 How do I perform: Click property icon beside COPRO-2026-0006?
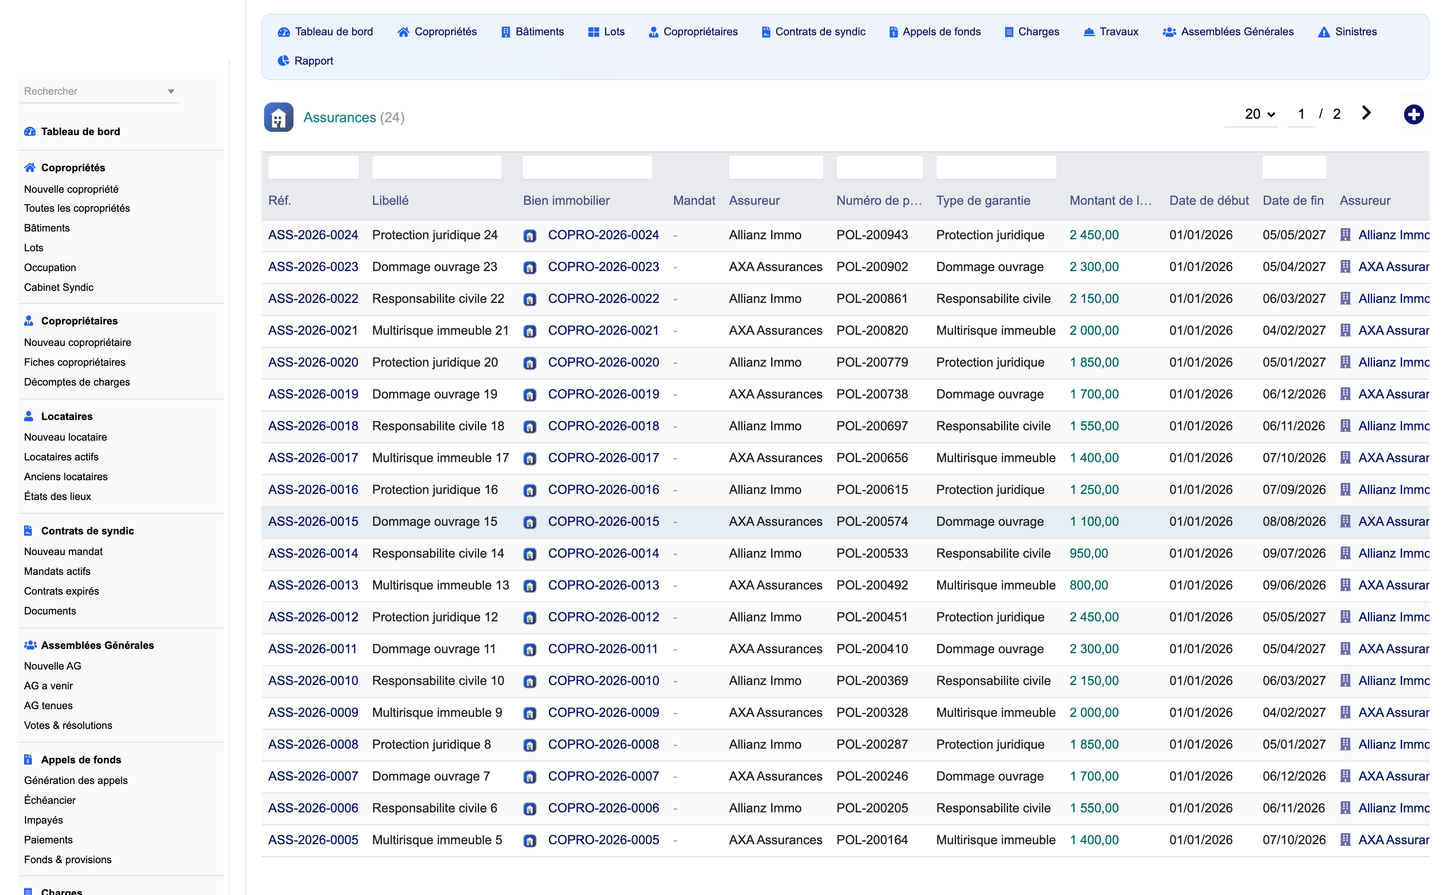pyautogui.click(x=530, y=809)
